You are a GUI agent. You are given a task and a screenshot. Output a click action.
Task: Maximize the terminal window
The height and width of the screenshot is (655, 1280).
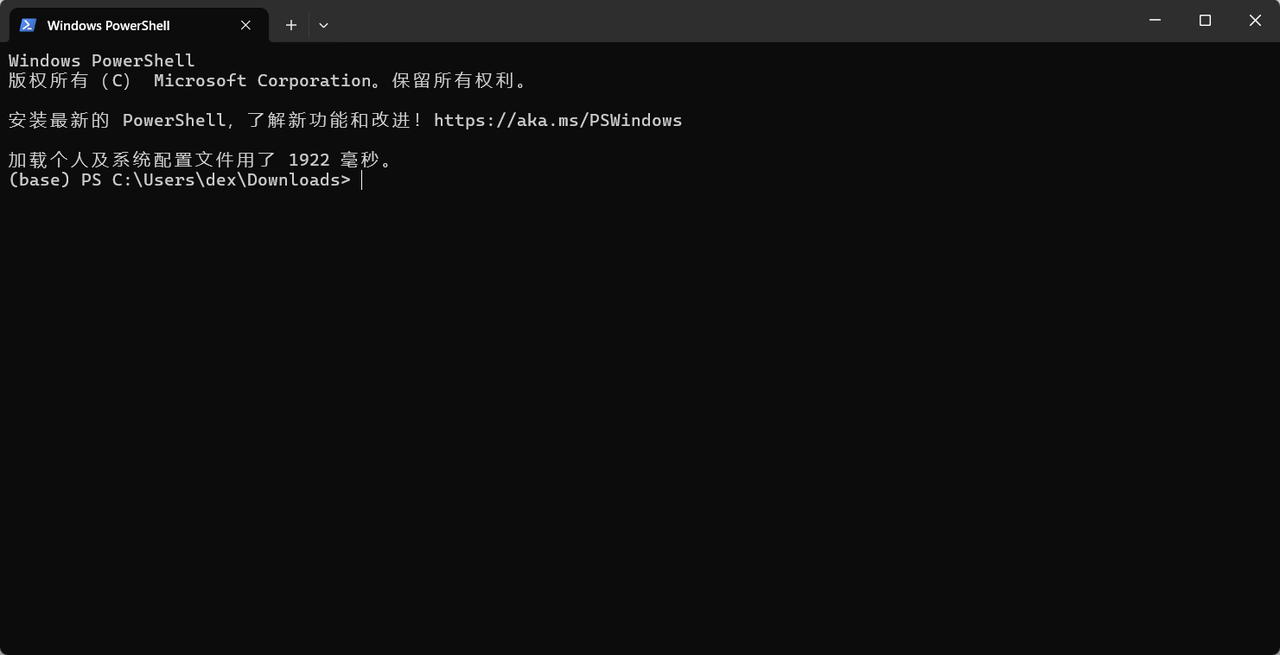pos(1205,21)
